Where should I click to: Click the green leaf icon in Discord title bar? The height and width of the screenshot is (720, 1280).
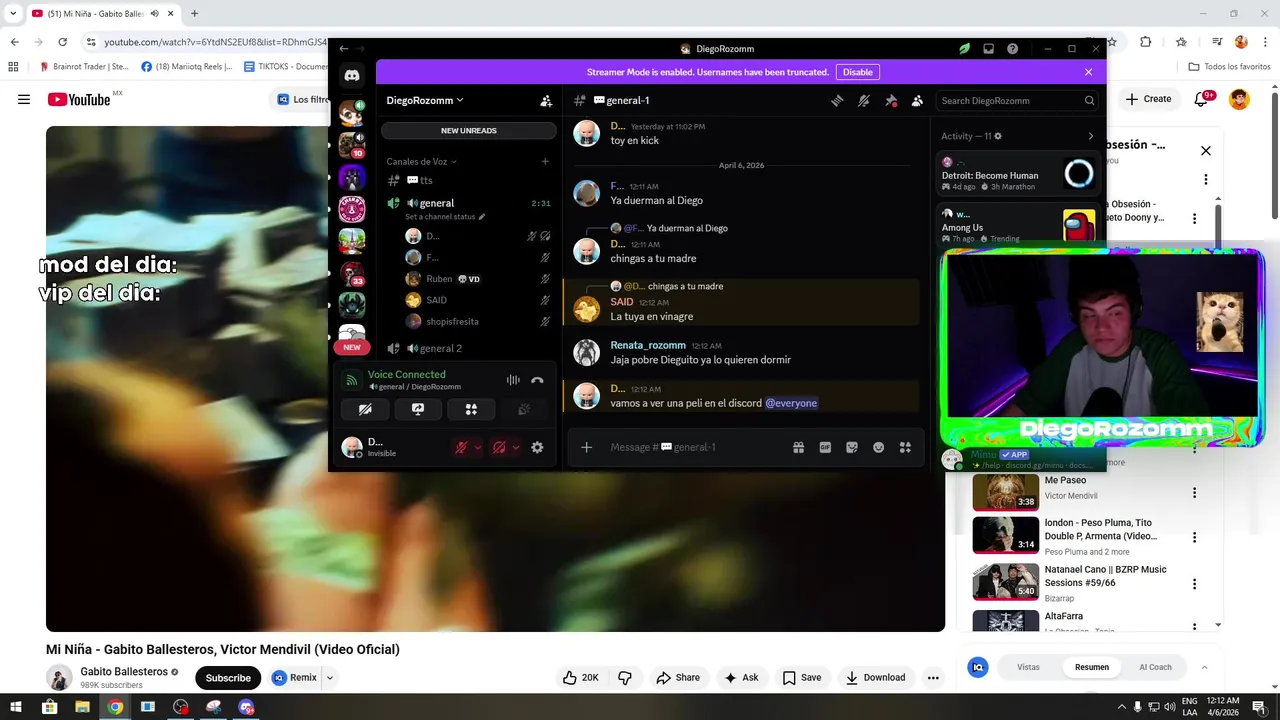pyautogui.click(x=964, y=48)
